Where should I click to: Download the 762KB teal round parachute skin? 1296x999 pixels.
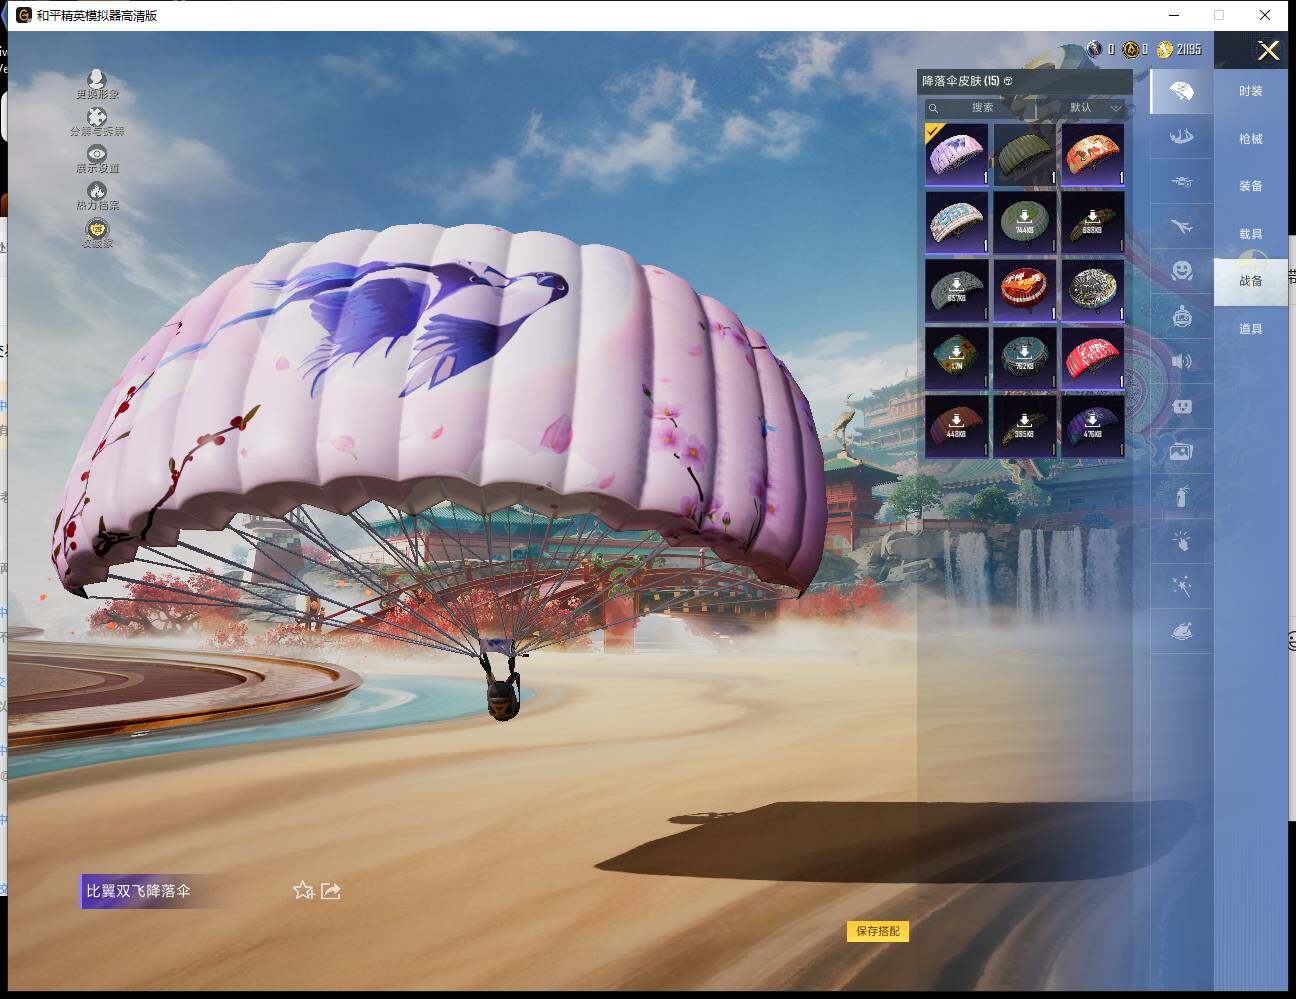click(1025, 358)
